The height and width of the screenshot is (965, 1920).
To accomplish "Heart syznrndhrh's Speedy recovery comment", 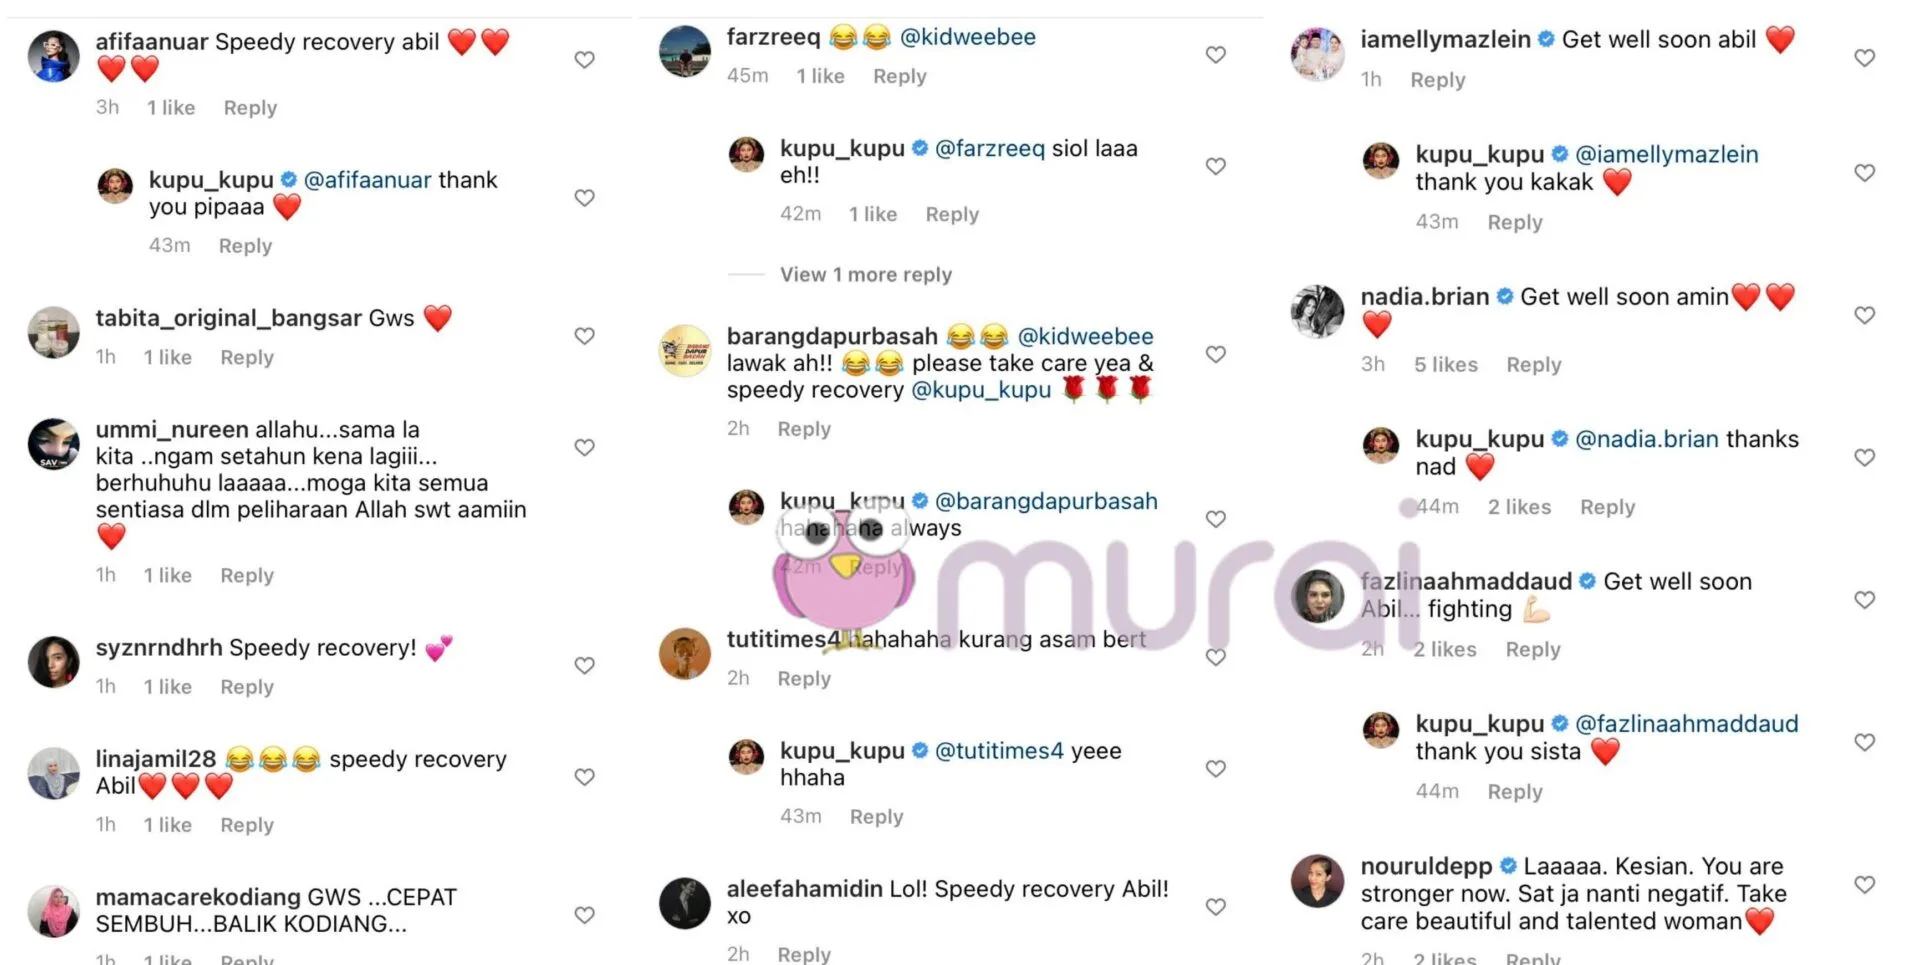I will (585, 665).
